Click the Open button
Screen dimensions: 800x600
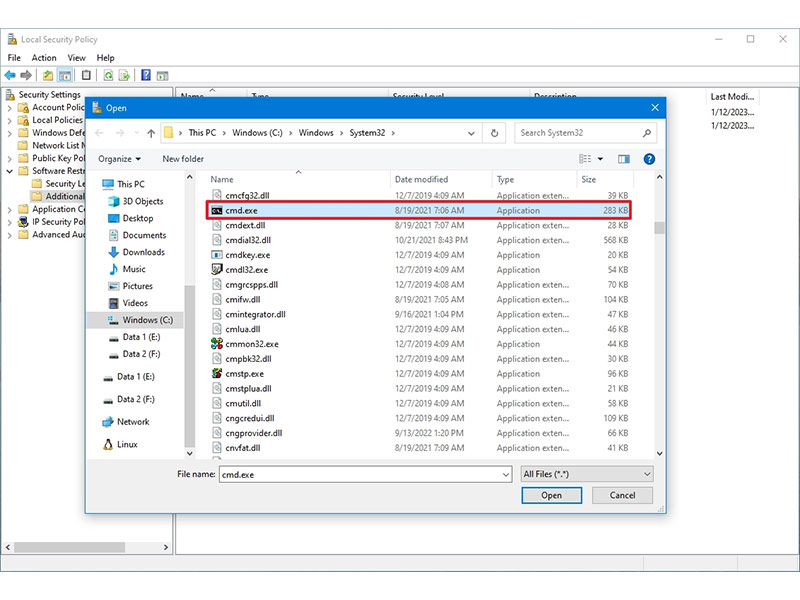[552, 495]
